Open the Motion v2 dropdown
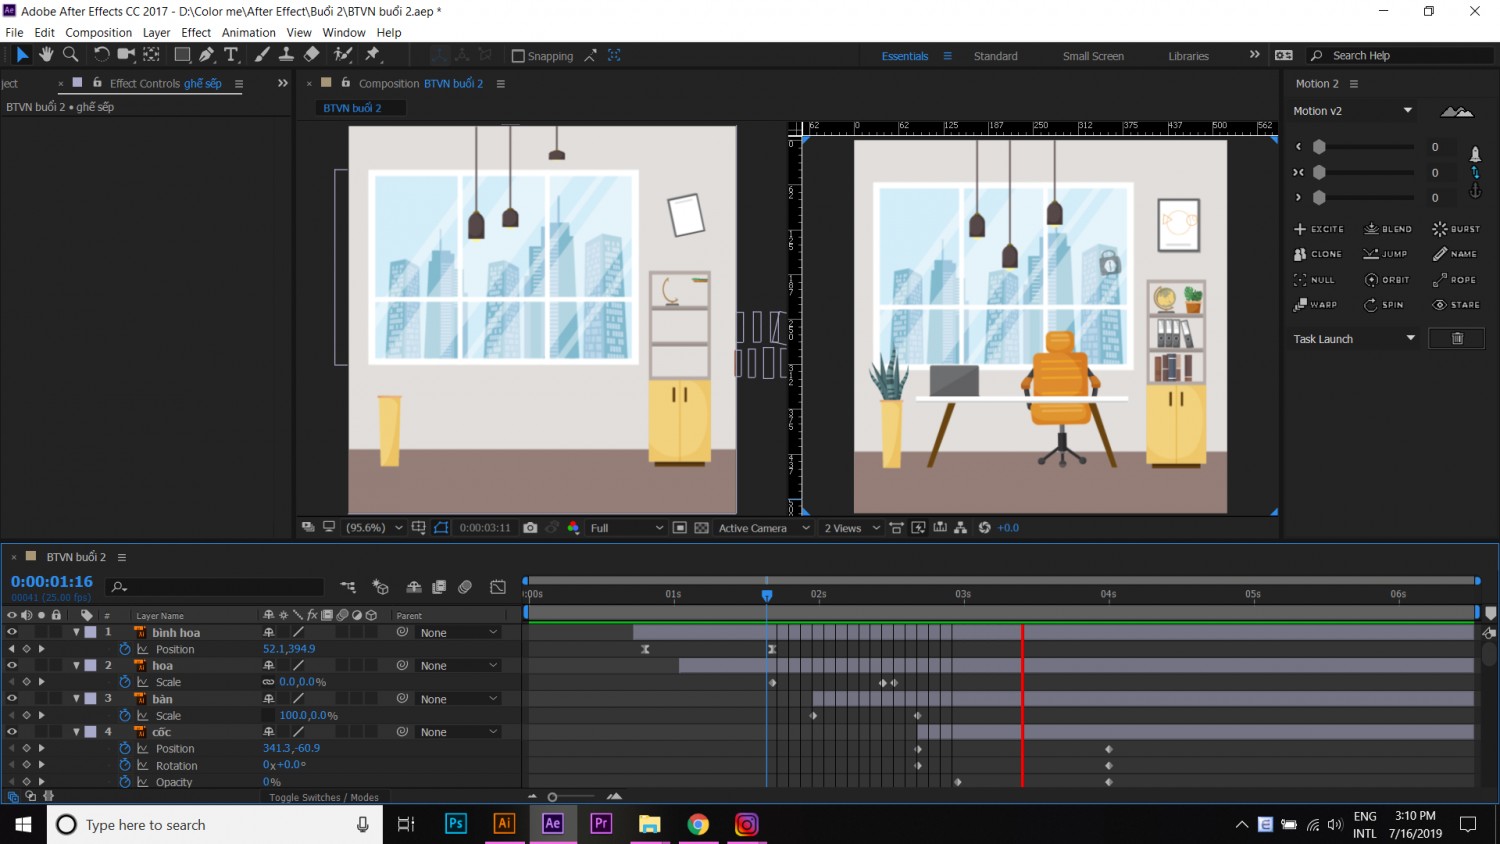The width and height of the screenshot is (1500, 844). click(1353, 111)
